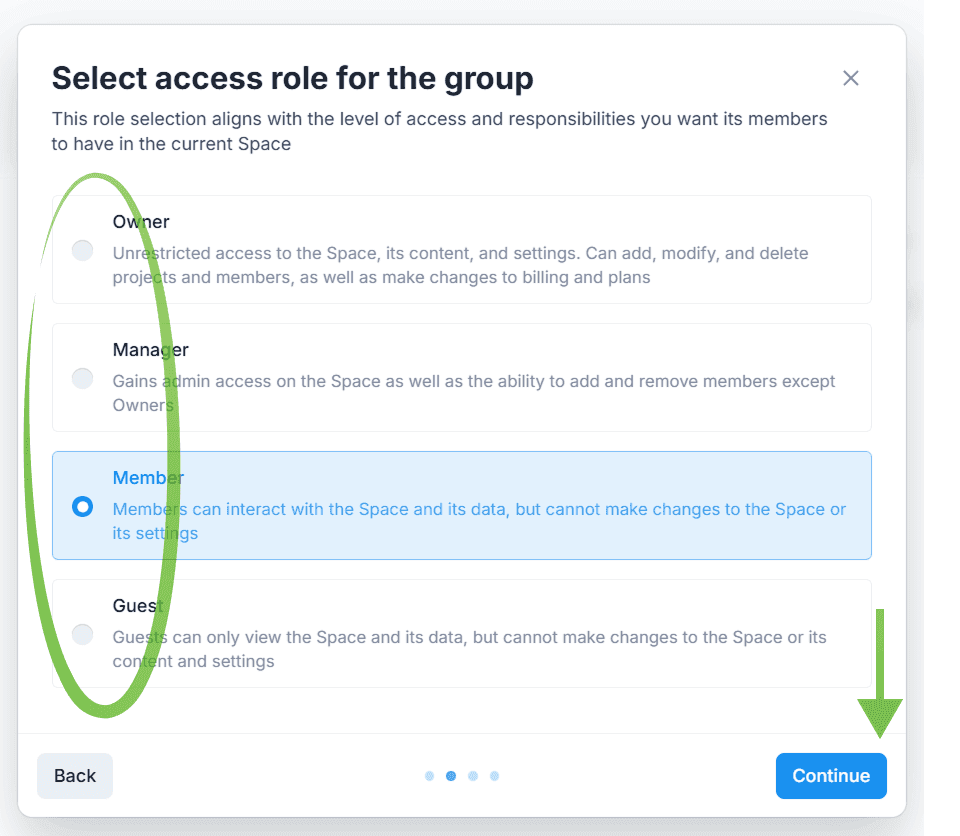This screenshot has width=960, height=836.
Task: Jump to the first step dot
Action: pos(429,776)
